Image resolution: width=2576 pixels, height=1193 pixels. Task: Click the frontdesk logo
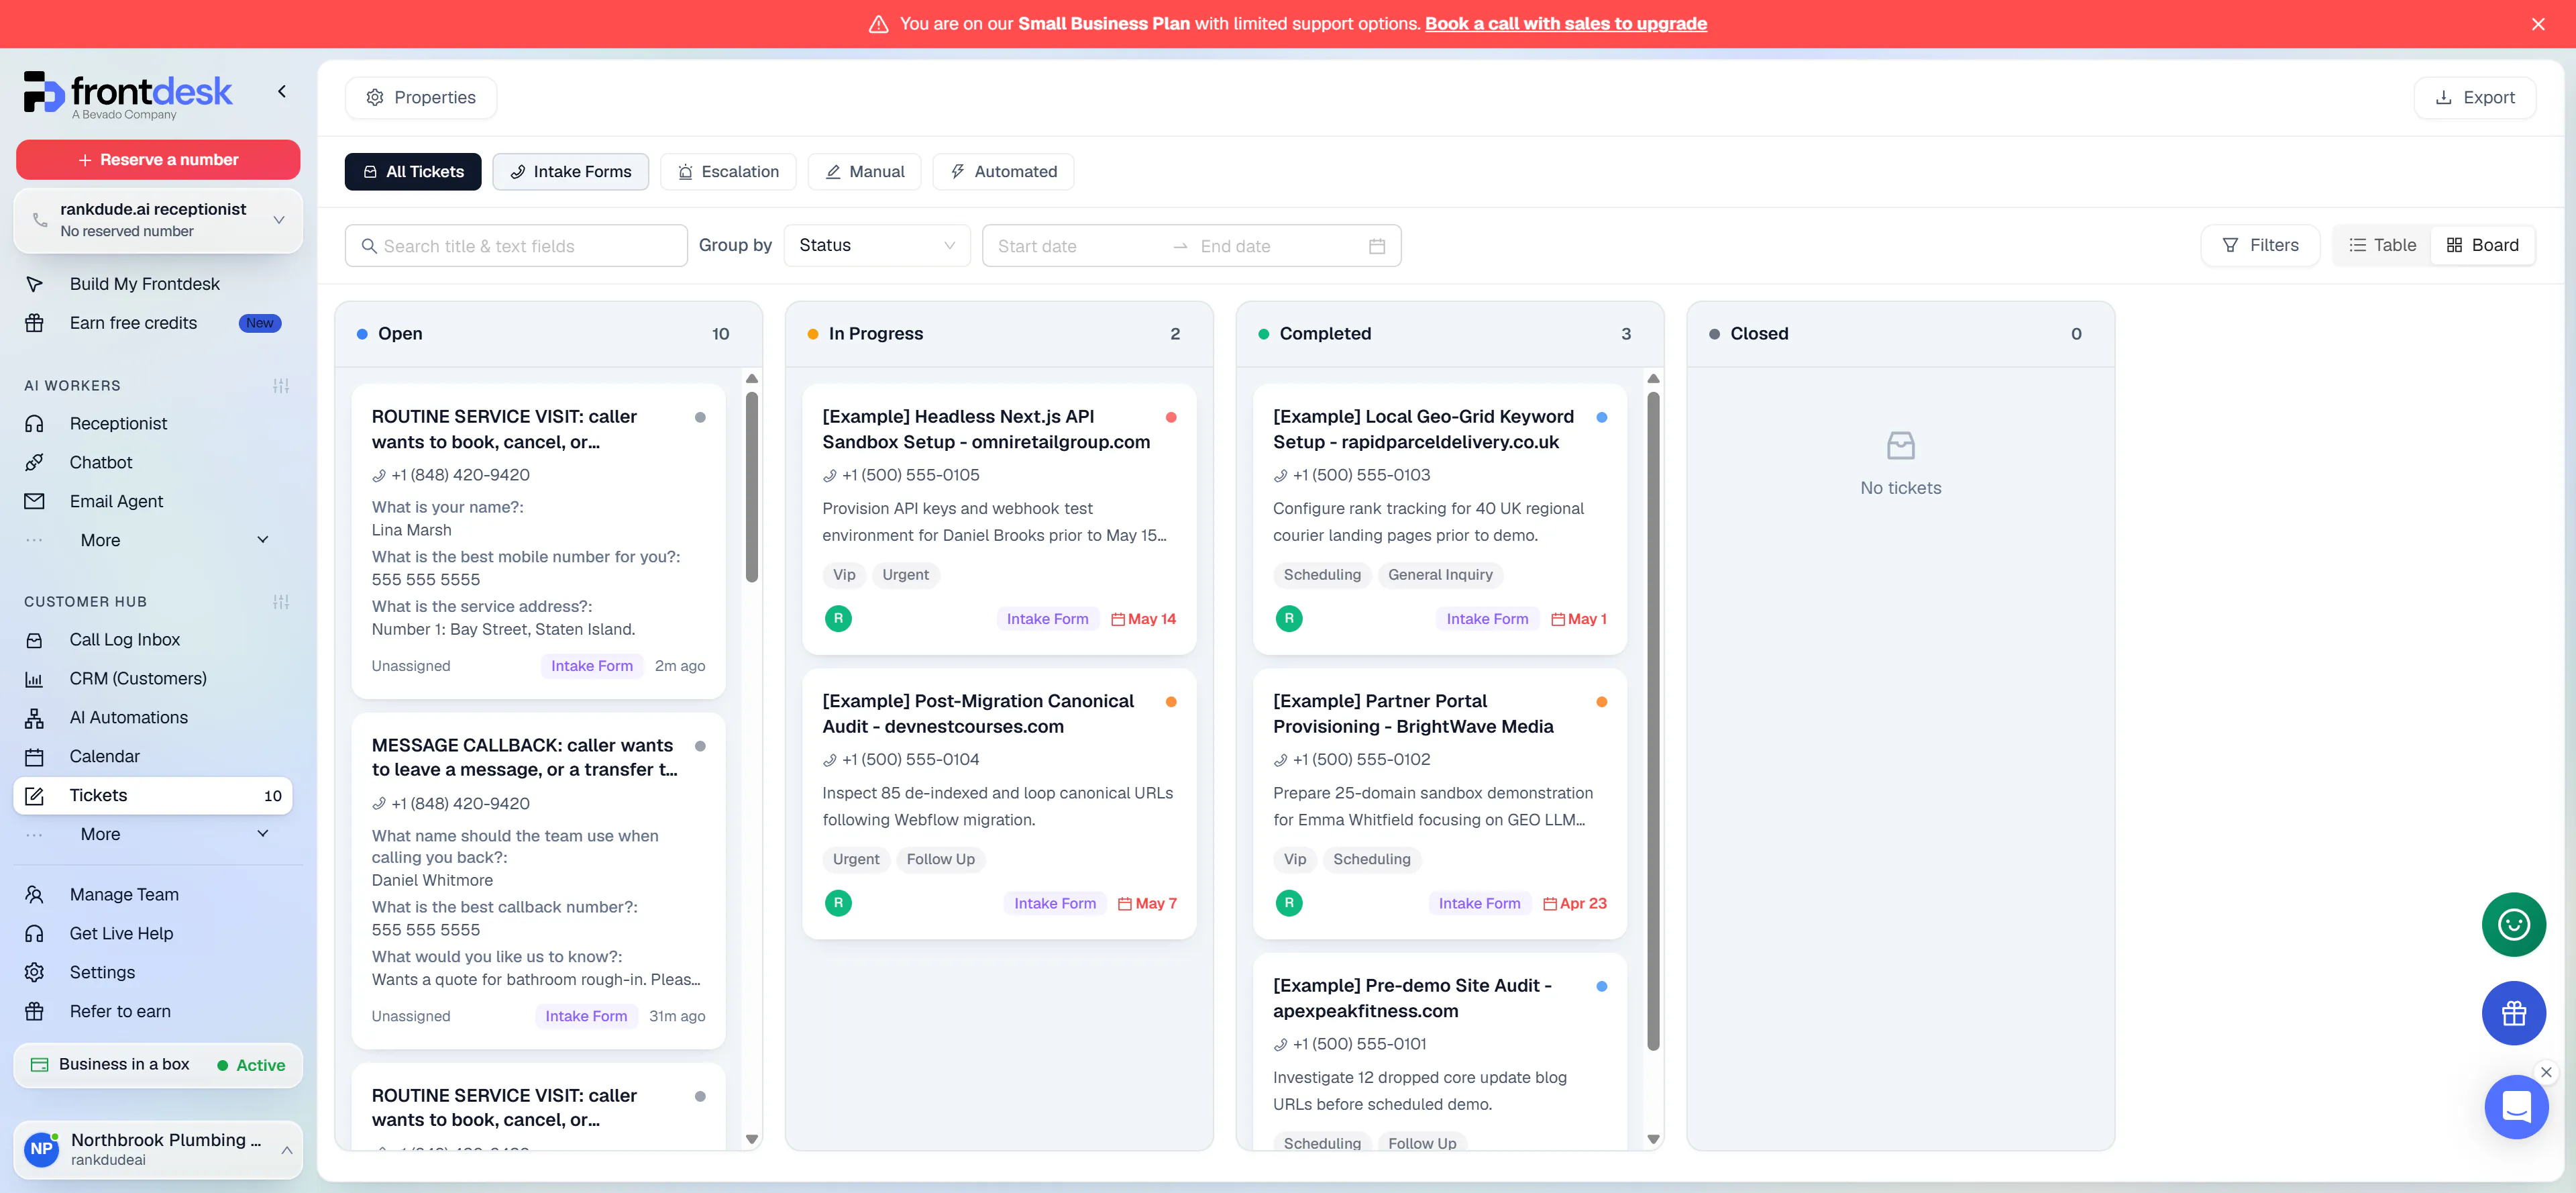tap(127, 95)
